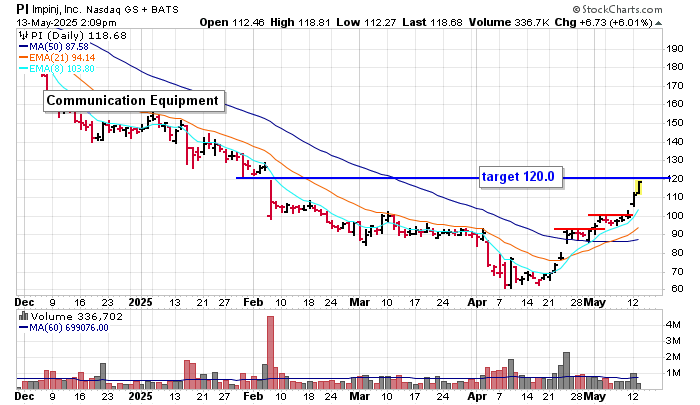Image resolution: width=700 pixels, height=405 pixels.
Task: Select the Low 112.27 value
Action: (x=366, y=22)
